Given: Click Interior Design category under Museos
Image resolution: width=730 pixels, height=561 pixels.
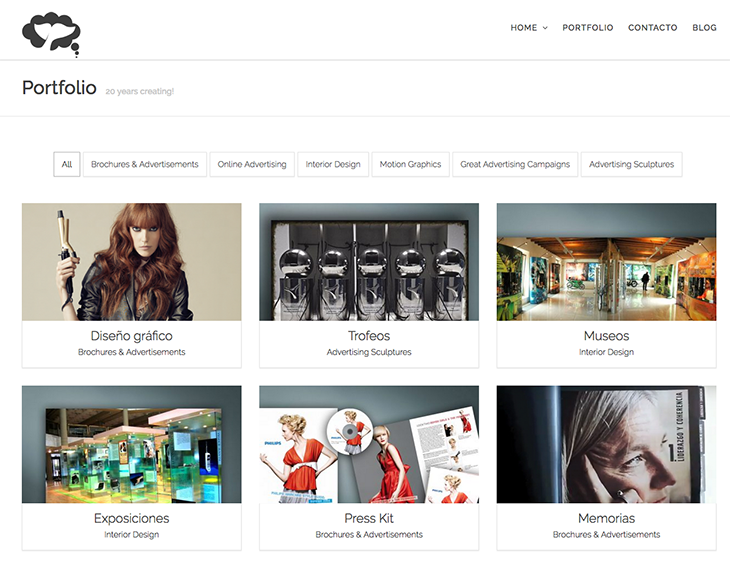Looking at the screenshot, I should (x=606, y=352).
